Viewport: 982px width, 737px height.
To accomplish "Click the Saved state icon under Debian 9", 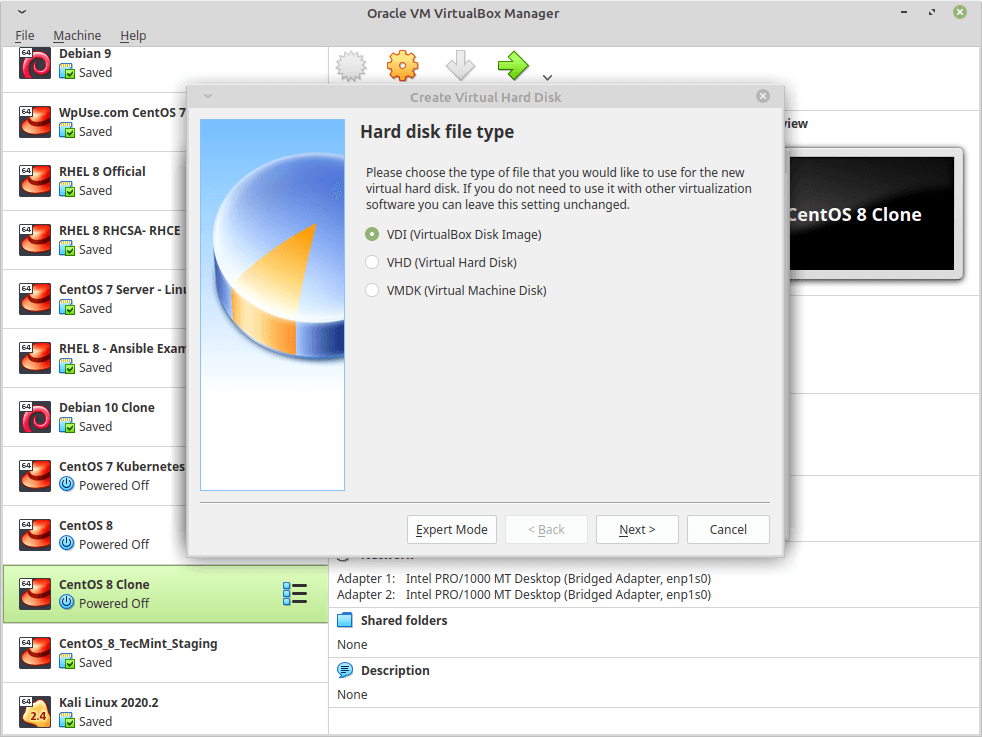I will (x=66, y=72).
